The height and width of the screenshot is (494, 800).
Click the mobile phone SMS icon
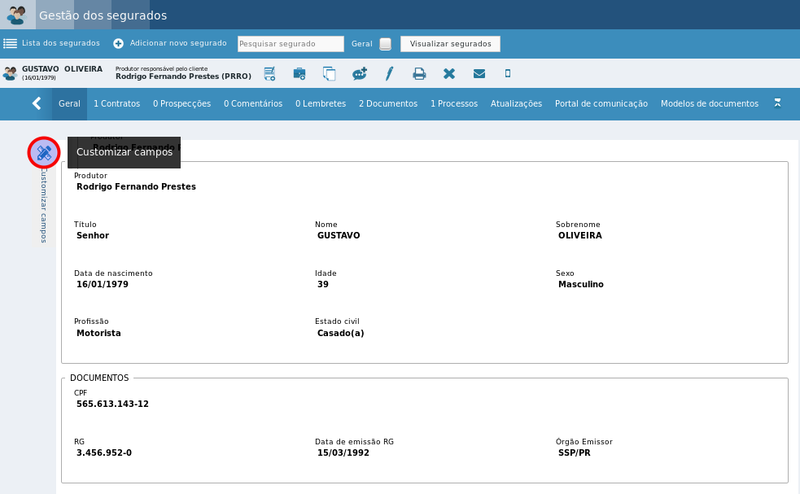(x=508, y=73)
